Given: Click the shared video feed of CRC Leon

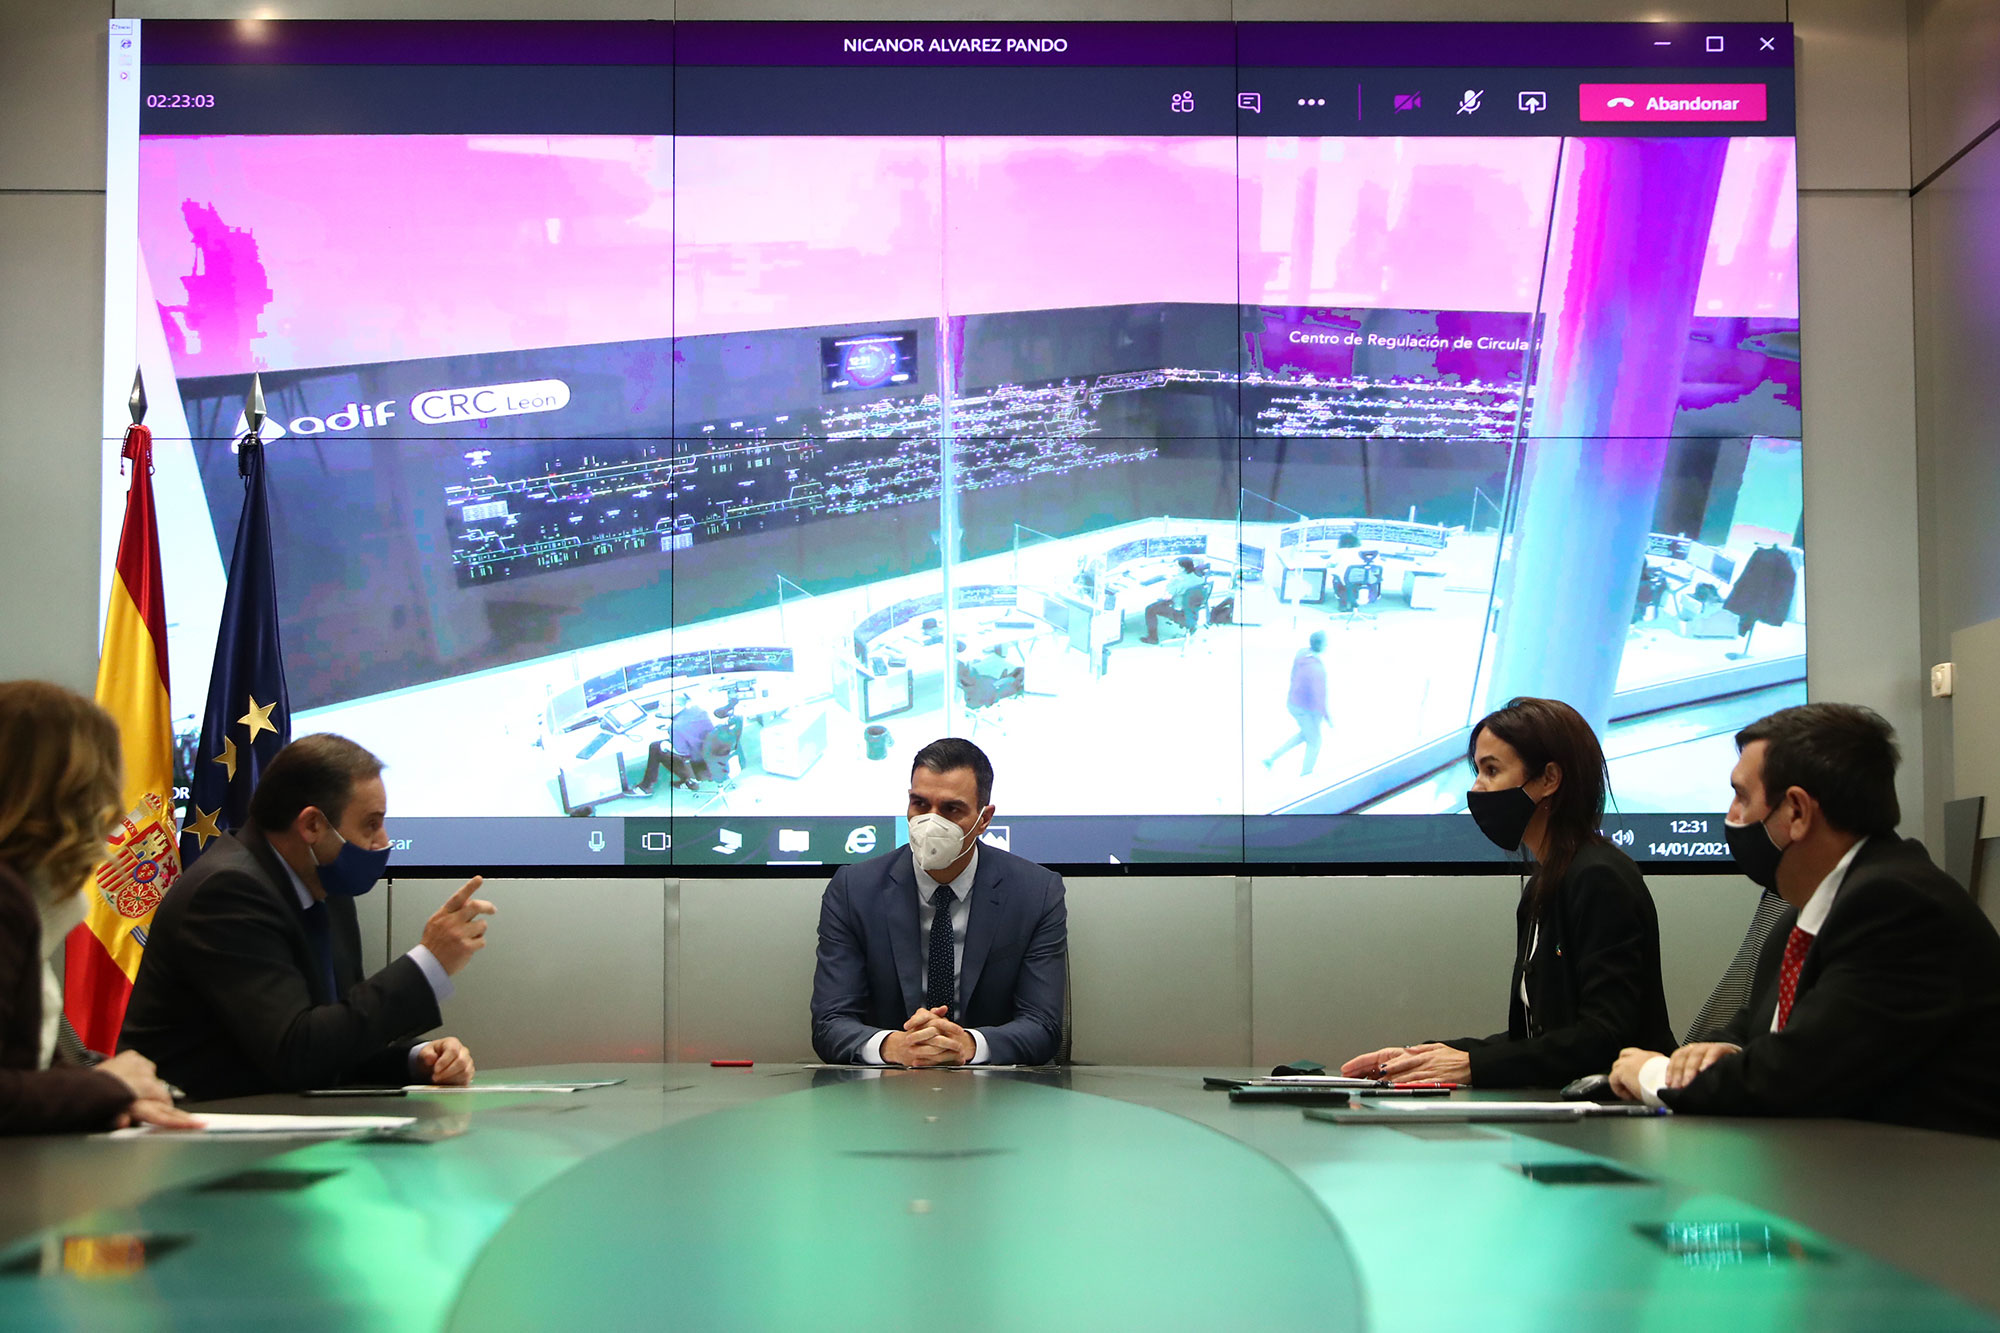Looking at the screenshot, I should click(968, 475).
